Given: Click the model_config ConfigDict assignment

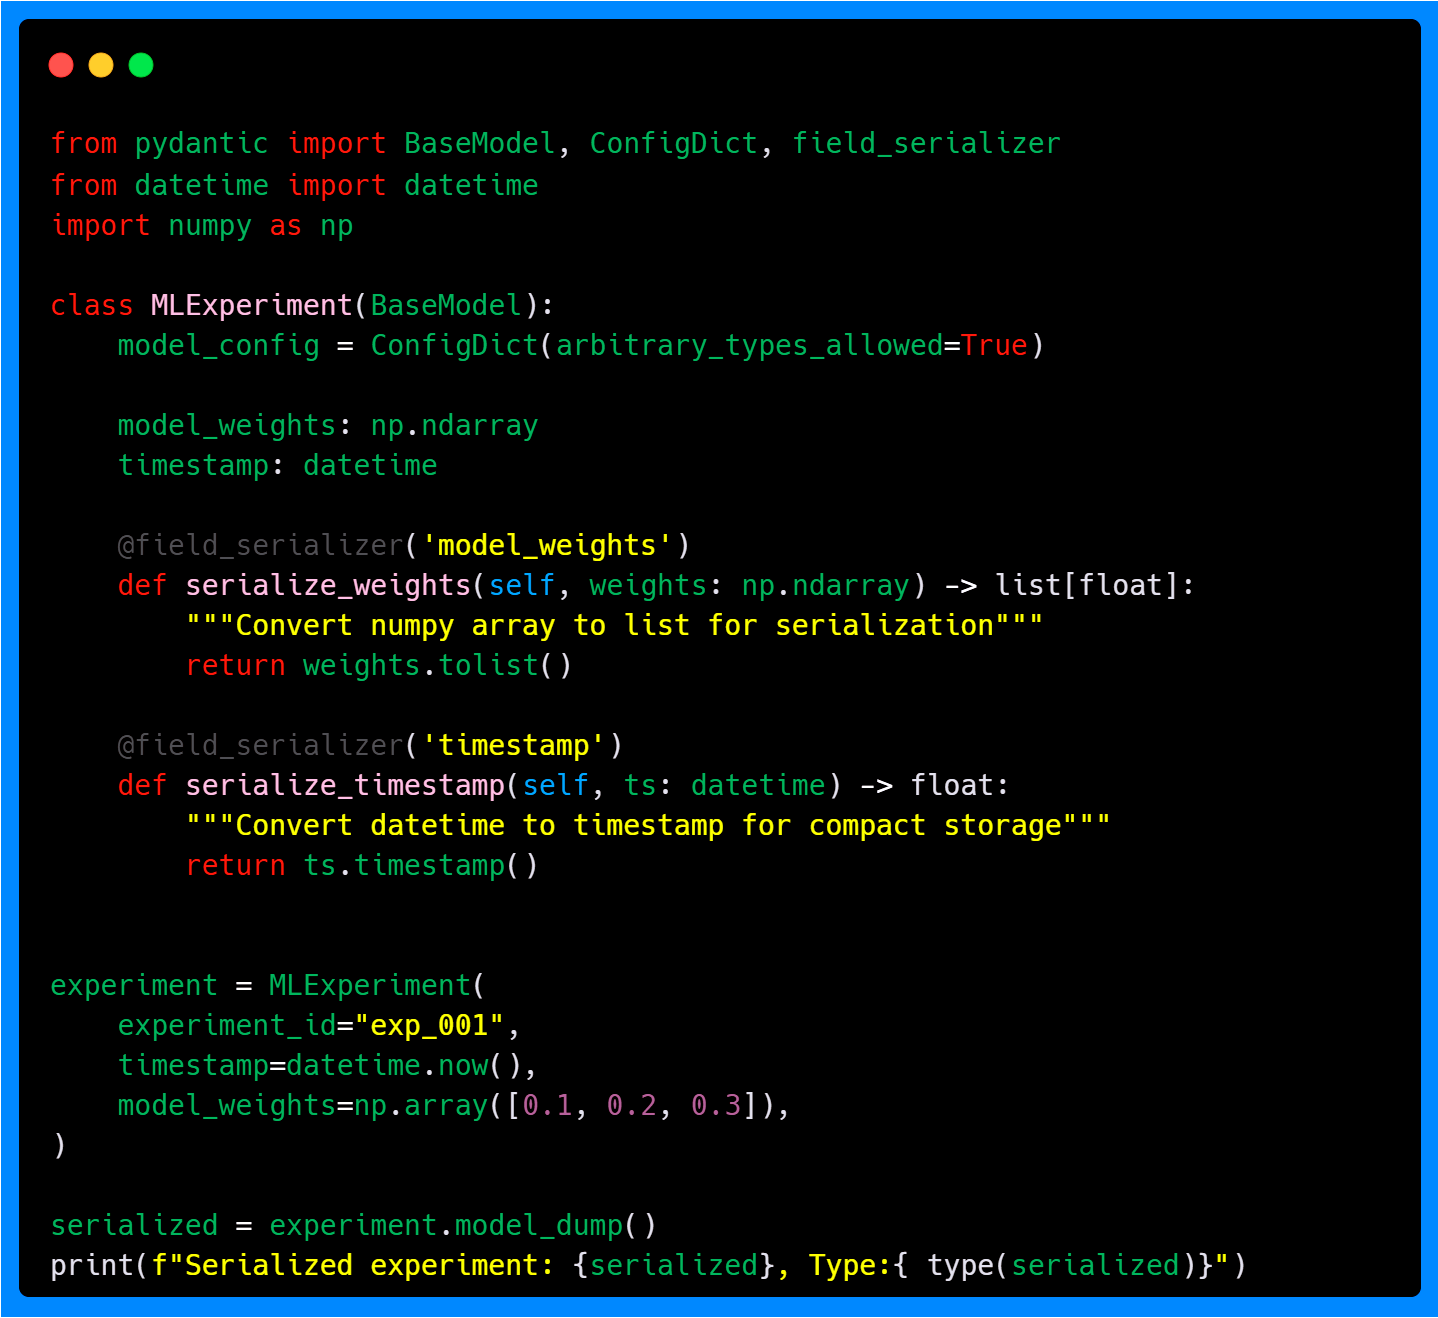Looking at the screenshot, I should tap(580, 345).
